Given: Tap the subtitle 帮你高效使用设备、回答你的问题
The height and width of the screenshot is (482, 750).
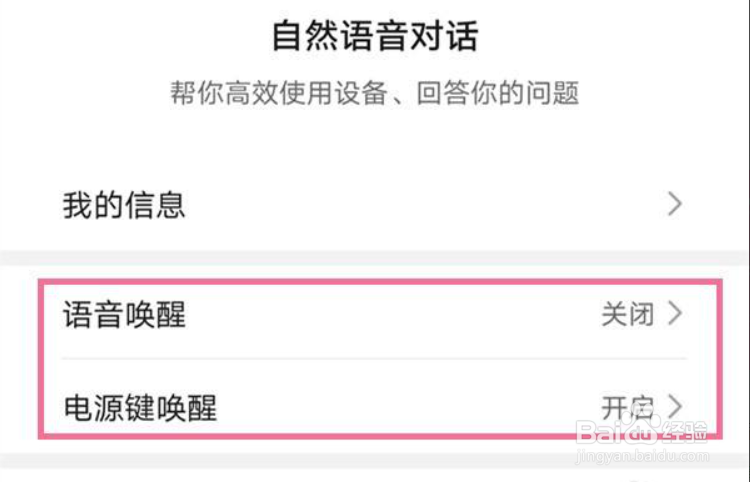Looking at the screenshot, I should click(375, 95).
